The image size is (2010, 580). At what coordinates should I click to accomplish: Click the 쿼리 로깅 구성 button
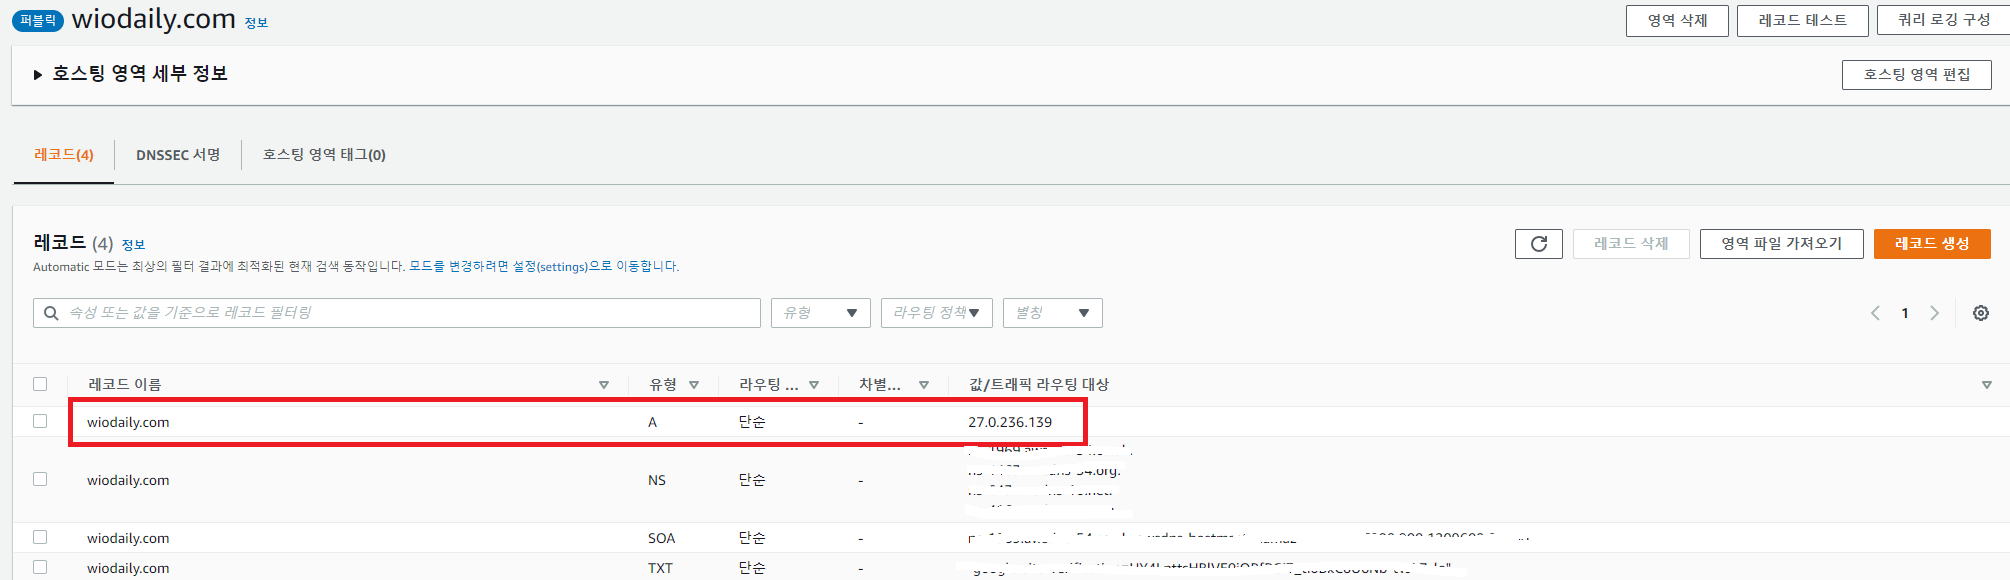1943,21
